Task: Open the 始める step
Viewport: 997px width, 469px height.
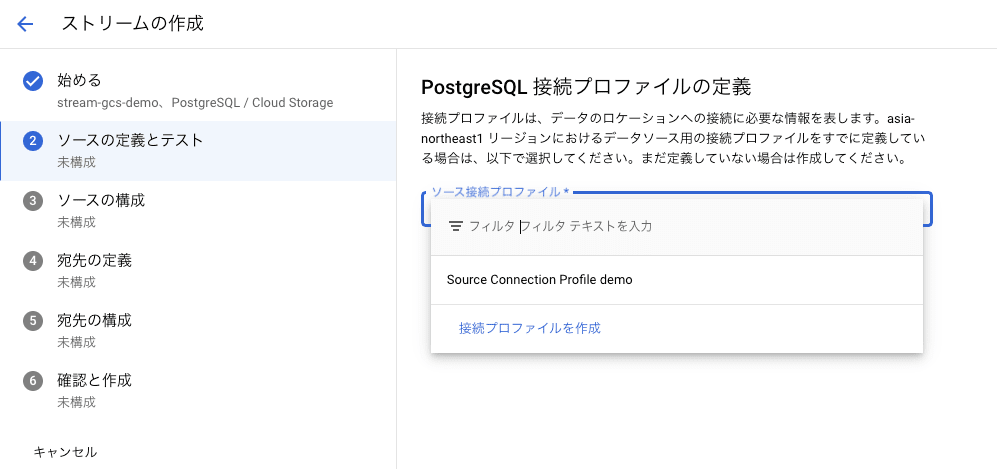Action: [80, 80]
